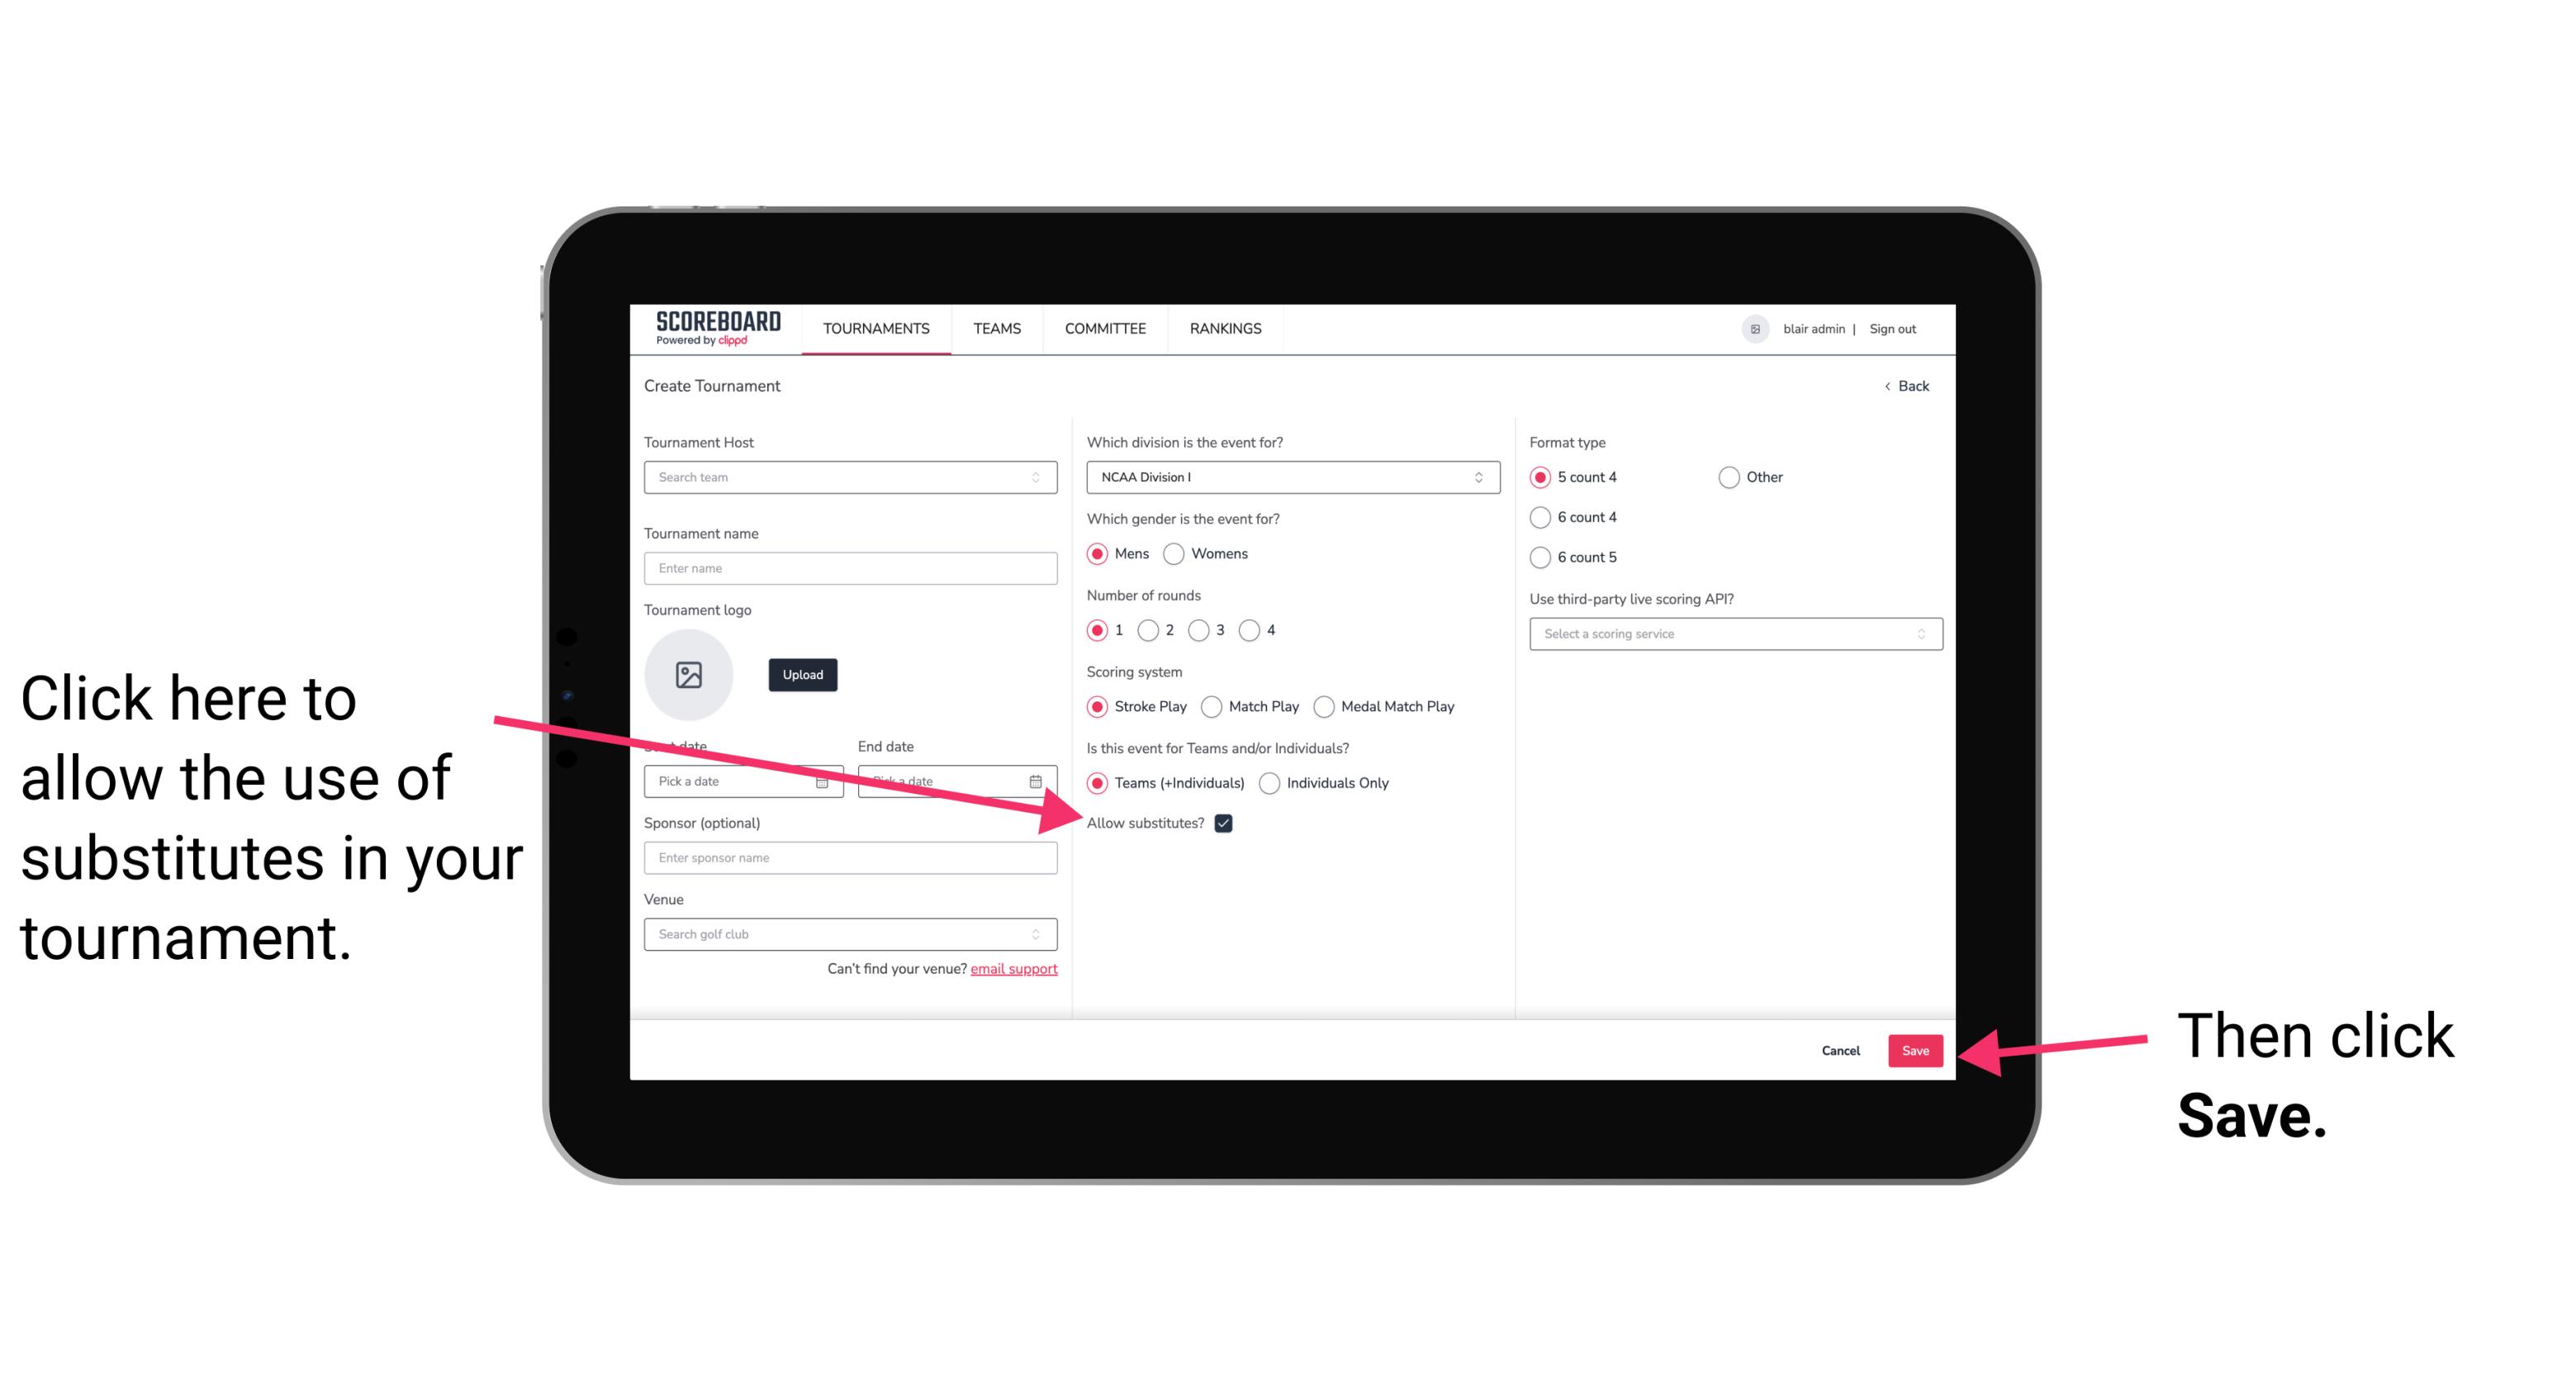Click the TOURNAMENTS navigation tab icon

(874, 328)
